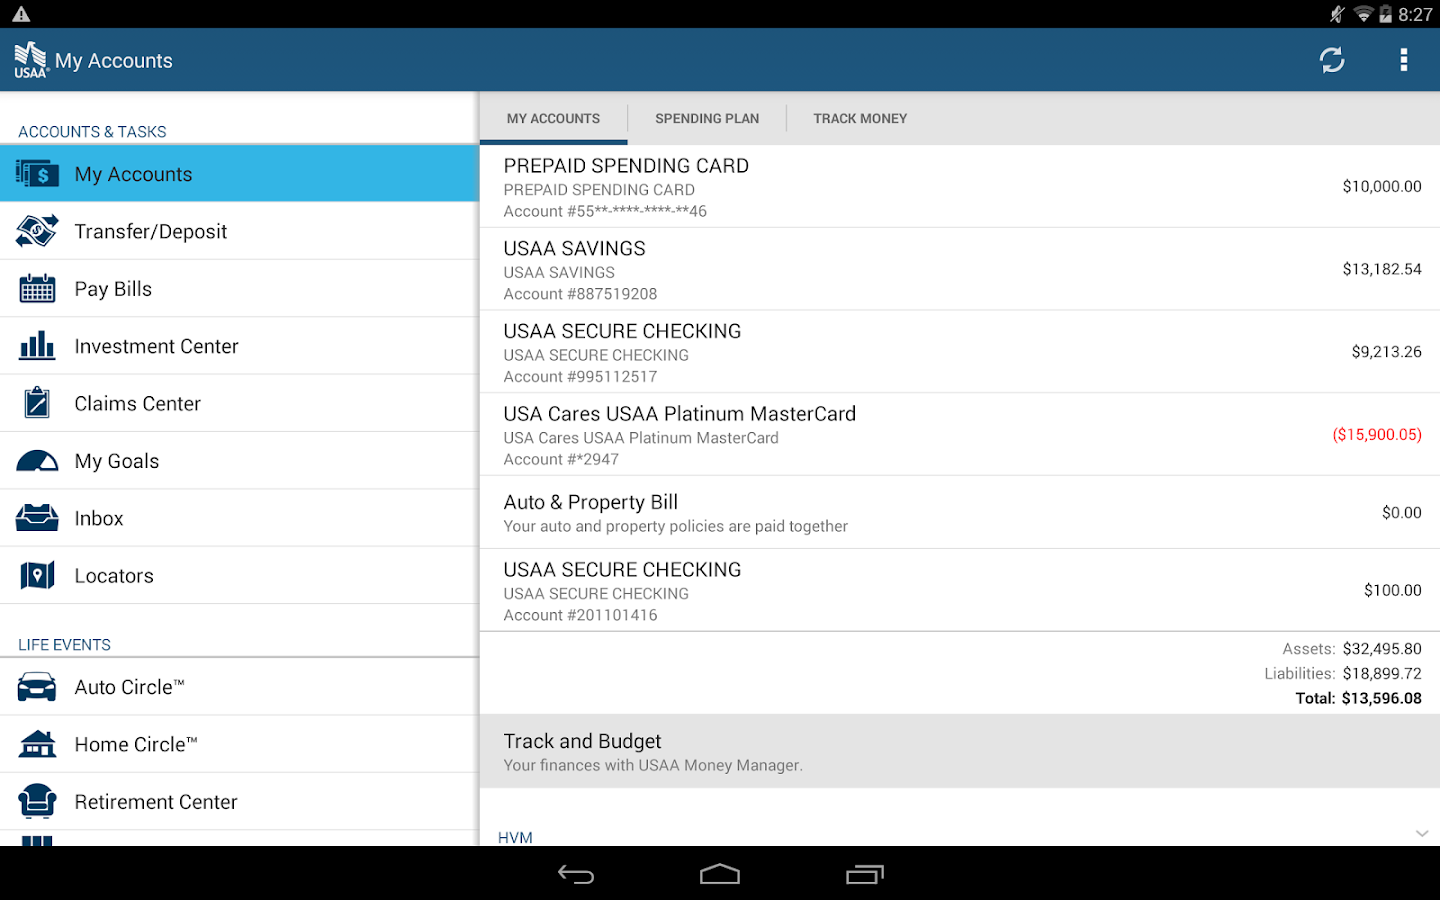Viewport: 1440px width, 900px height.
Task: Choose Transfer/Deposit from the sidebar
Action: tap(240, 231)
